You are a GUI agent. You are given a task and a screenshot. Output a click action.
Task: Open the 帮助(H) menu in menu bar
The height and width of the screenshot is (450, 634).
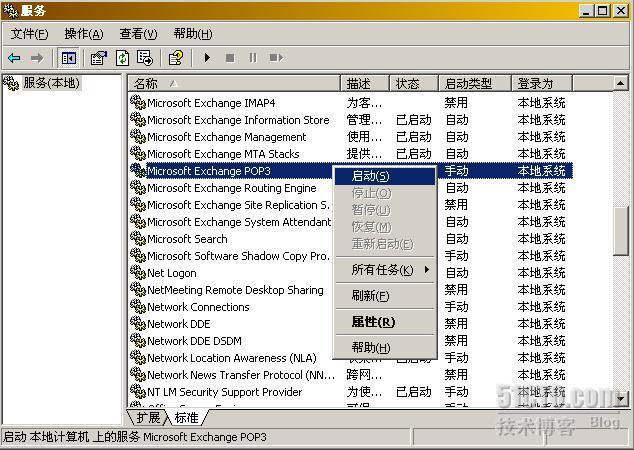click(193, 34)
